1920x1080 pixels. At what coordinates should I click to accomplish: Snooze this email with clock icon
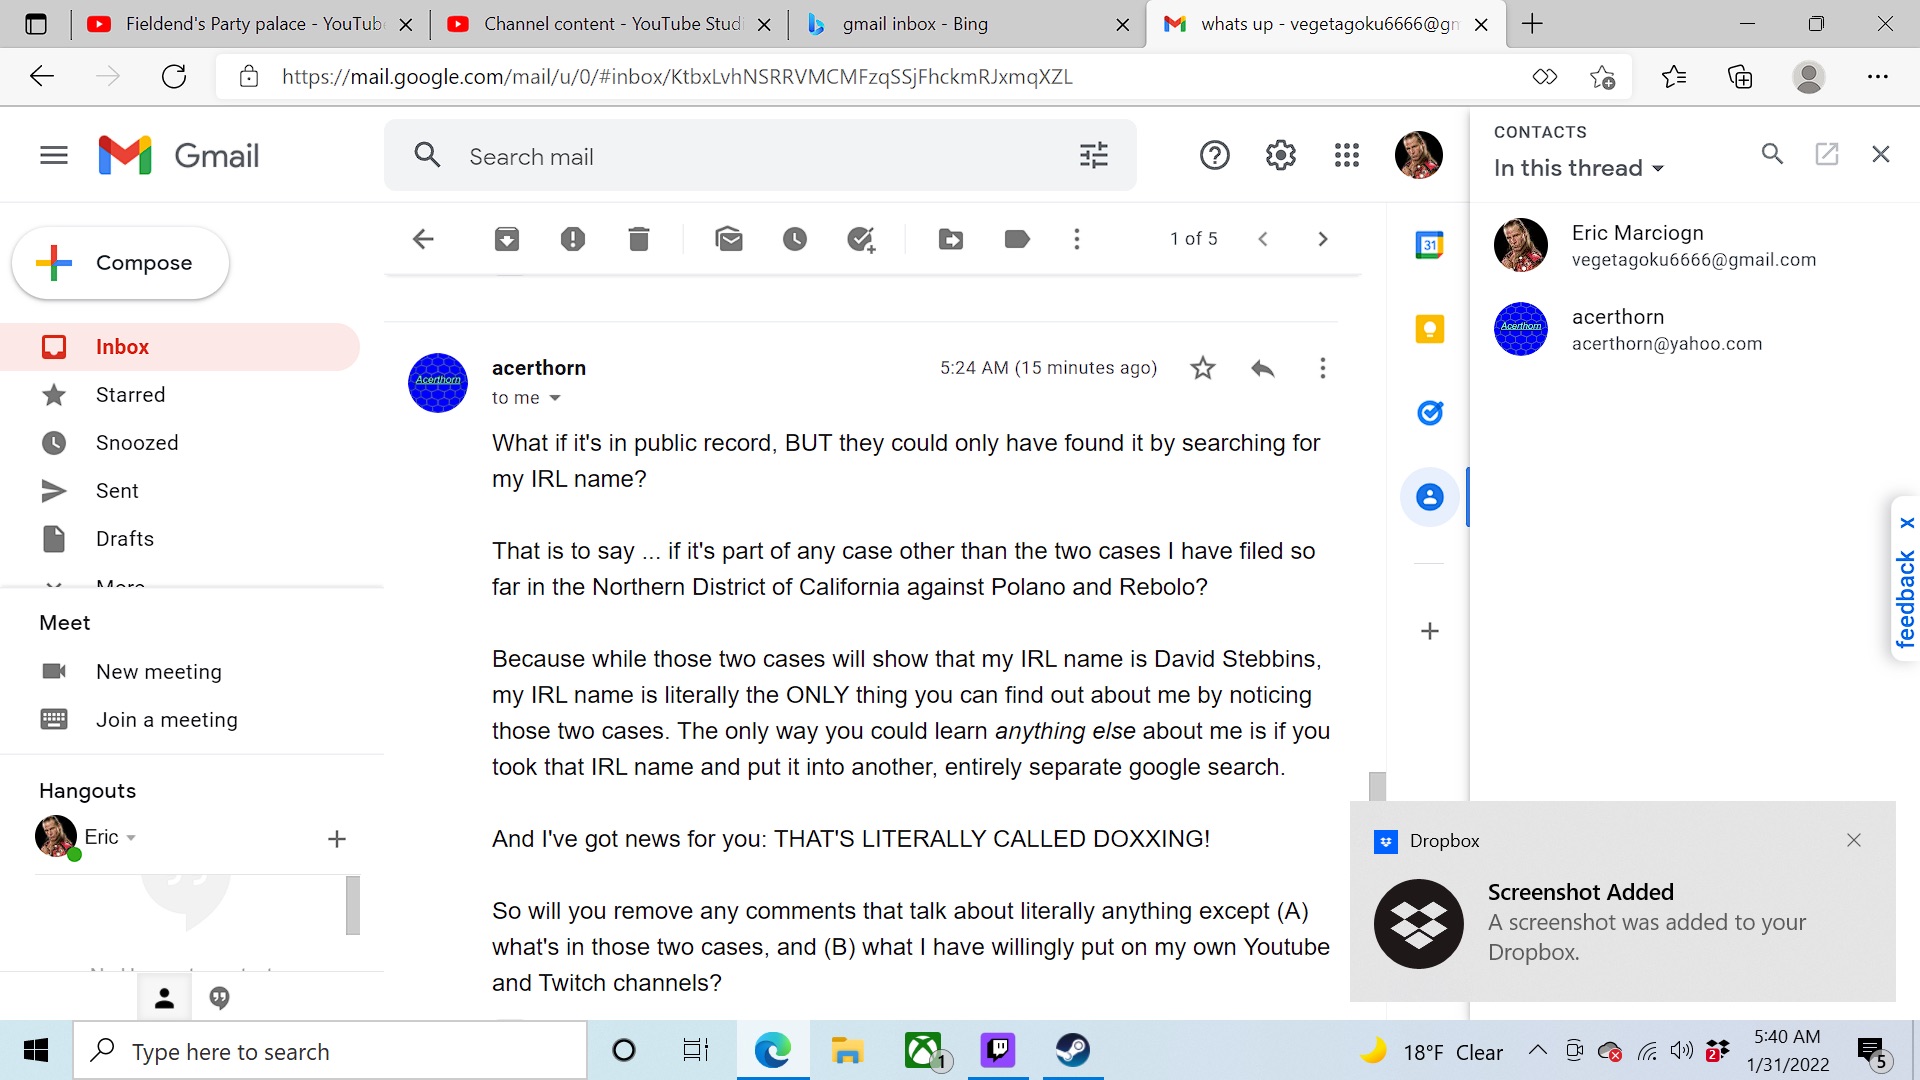pos(795,239)
